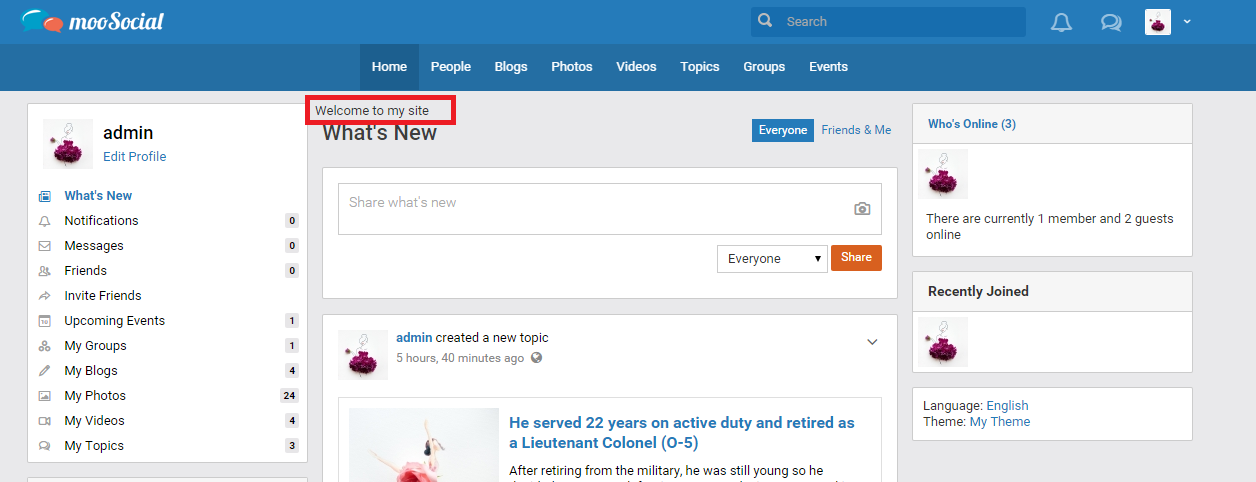Switch feed filter to Friends & Me

pos(856,130)
